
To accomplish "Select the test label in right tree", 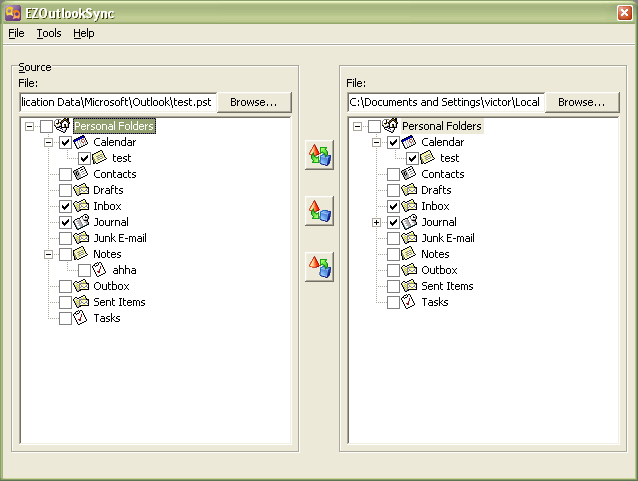I will (x=450, y=158).
